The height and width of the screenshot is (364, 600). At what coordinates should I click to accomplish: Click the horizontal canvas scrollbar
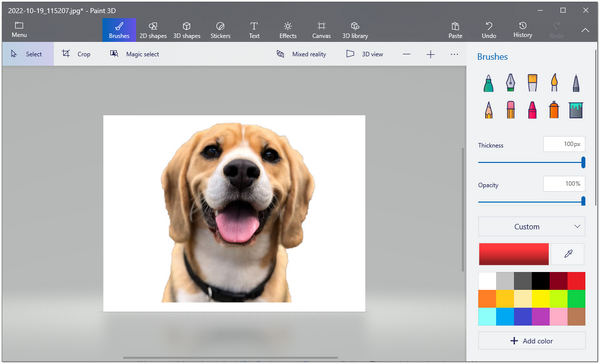tap(230, 358)
